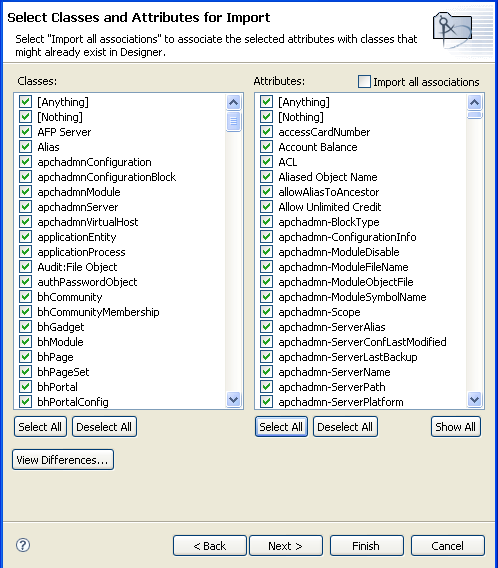Screen dimensions: 498x568
Task: Uncheck the accessCardNumber attribute
Action: (267, 131)
